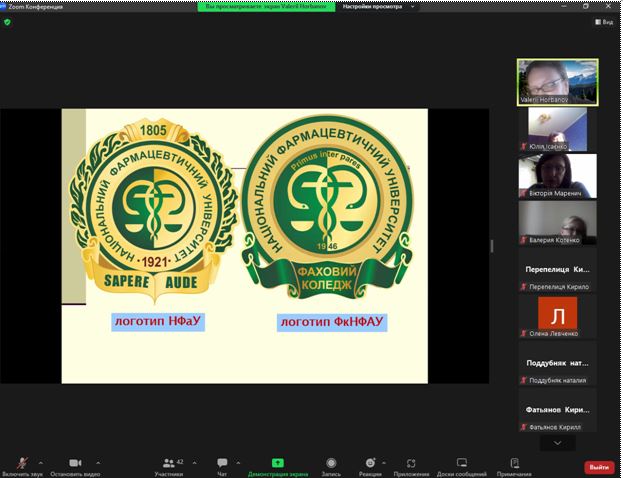This screenshot has width=623, height=478.
Task: Click the 'логотип НФаУ' caption
Action: point(158,321)
